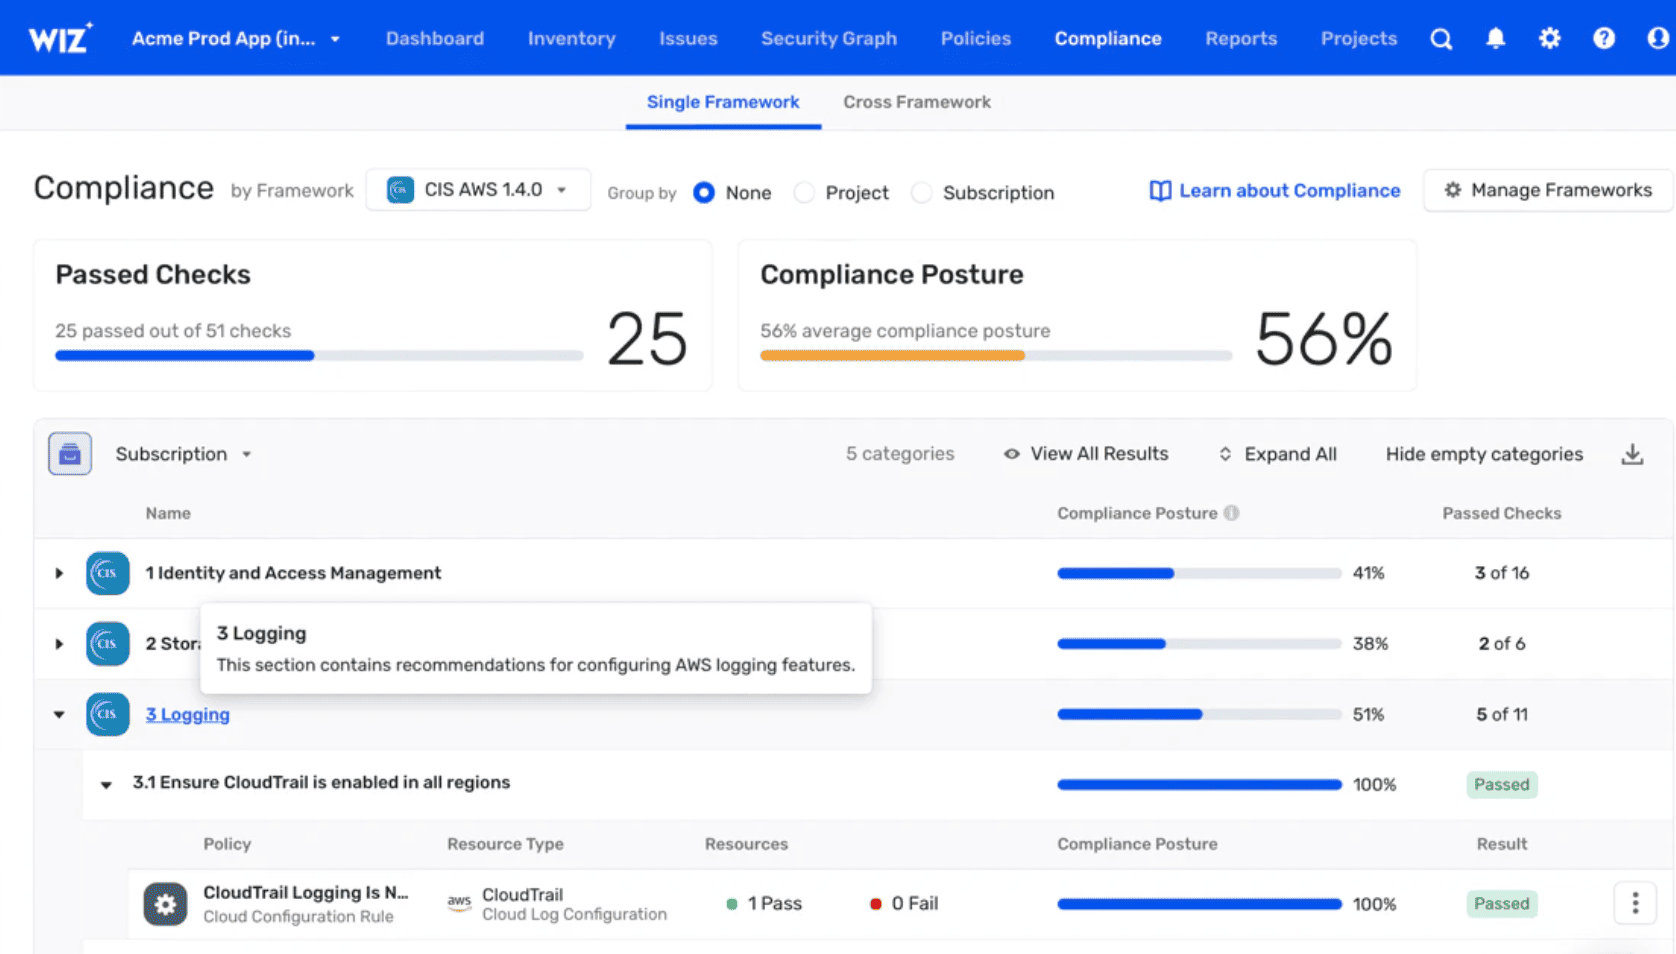Open the Projects menu
The height and width of the screenshot is (954, 1676).
[x=1358, y=38]
